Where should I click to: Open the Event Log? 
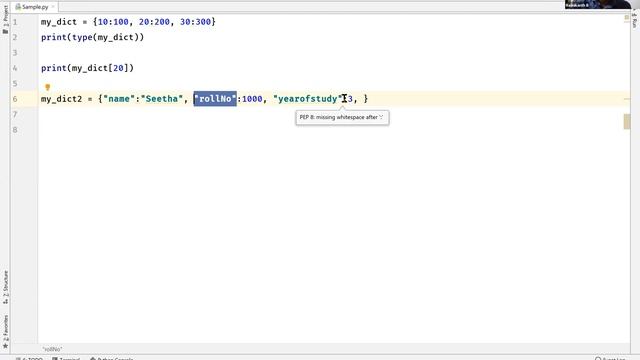pyautogui.click(x=610, y=359)
